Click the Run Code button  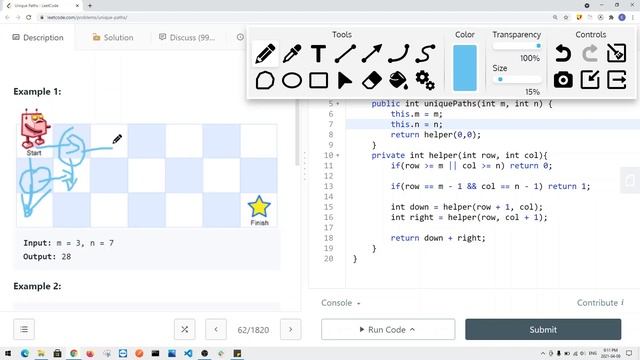388,329
